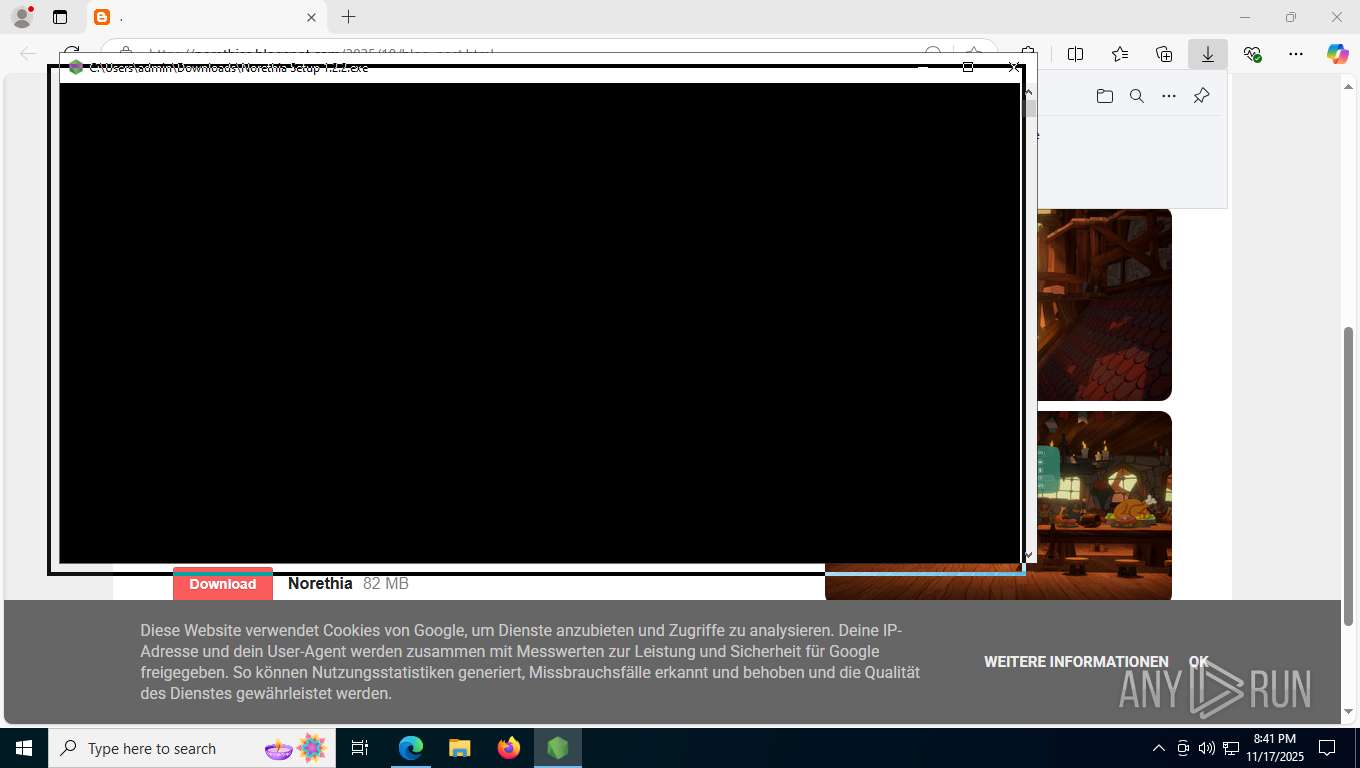Viewport: 1360px width, 768px height.
Task: Focus the taskbar search box
Action: click(x=192, y=748)
